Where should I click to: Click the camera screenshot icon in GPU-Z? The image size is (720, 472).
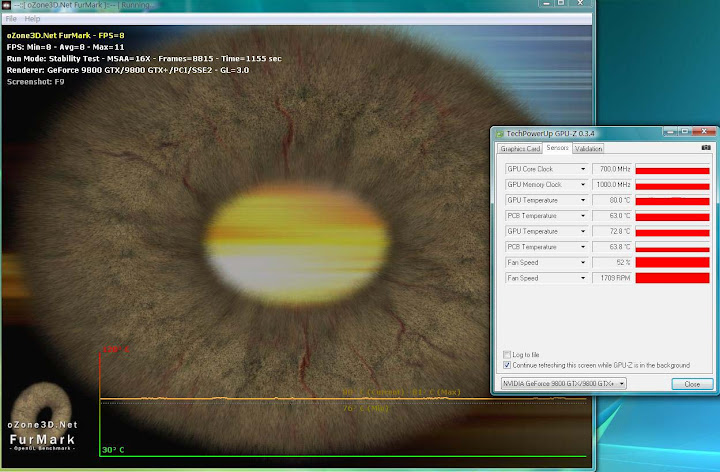click(x=705, y=148)
